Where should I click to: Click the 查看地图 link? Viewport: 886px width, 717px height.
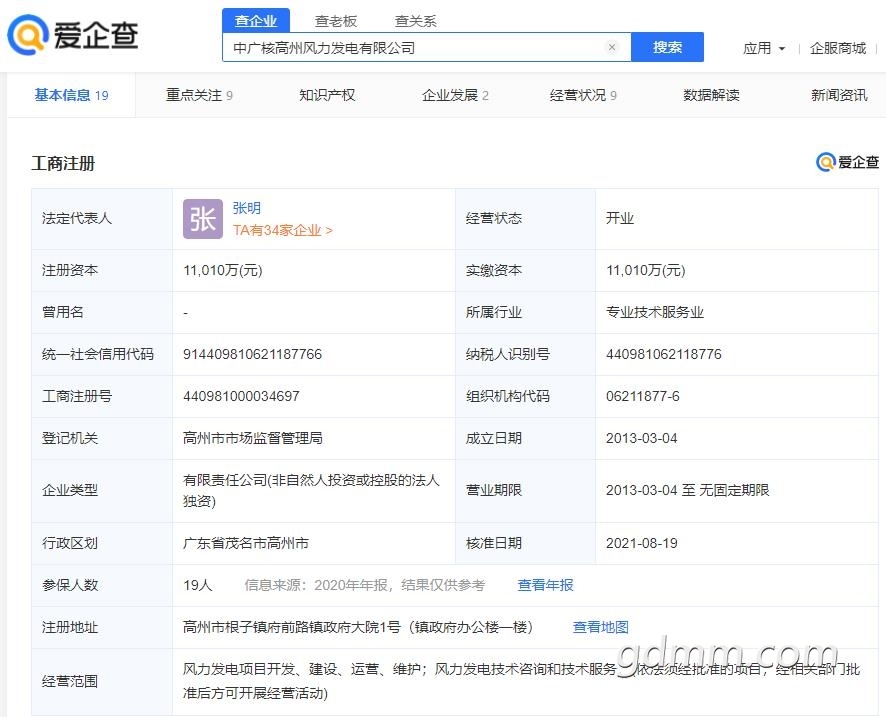(601, 627)
